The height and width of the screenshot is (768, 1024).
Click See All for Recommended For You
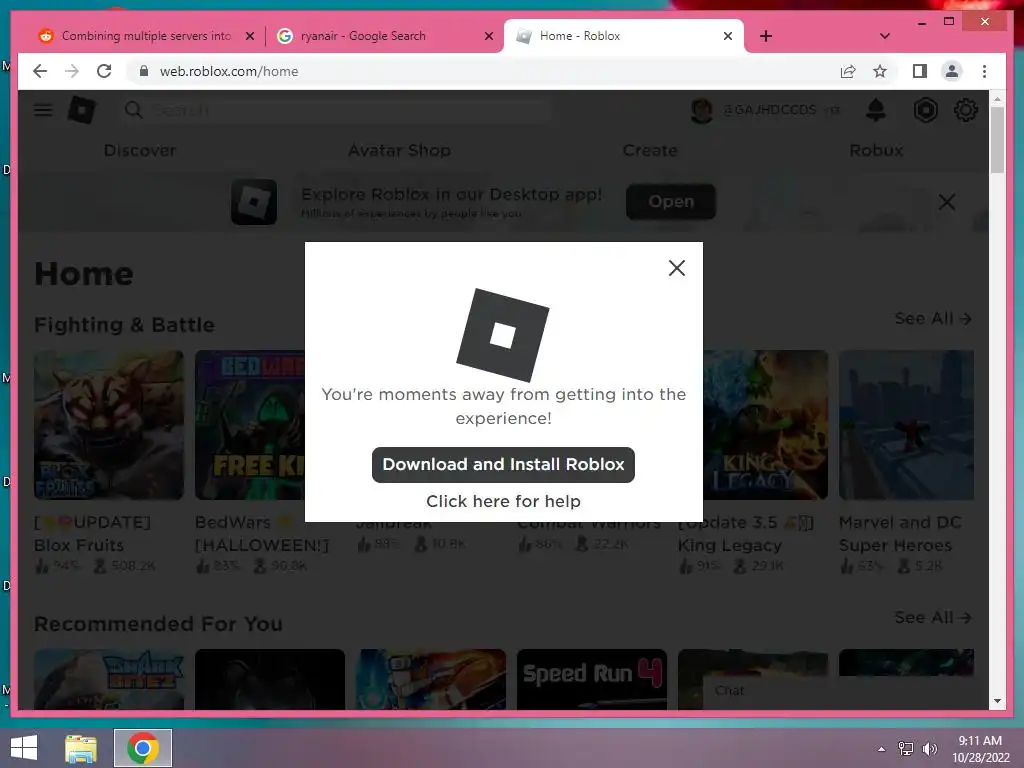(x=933, y=617)
